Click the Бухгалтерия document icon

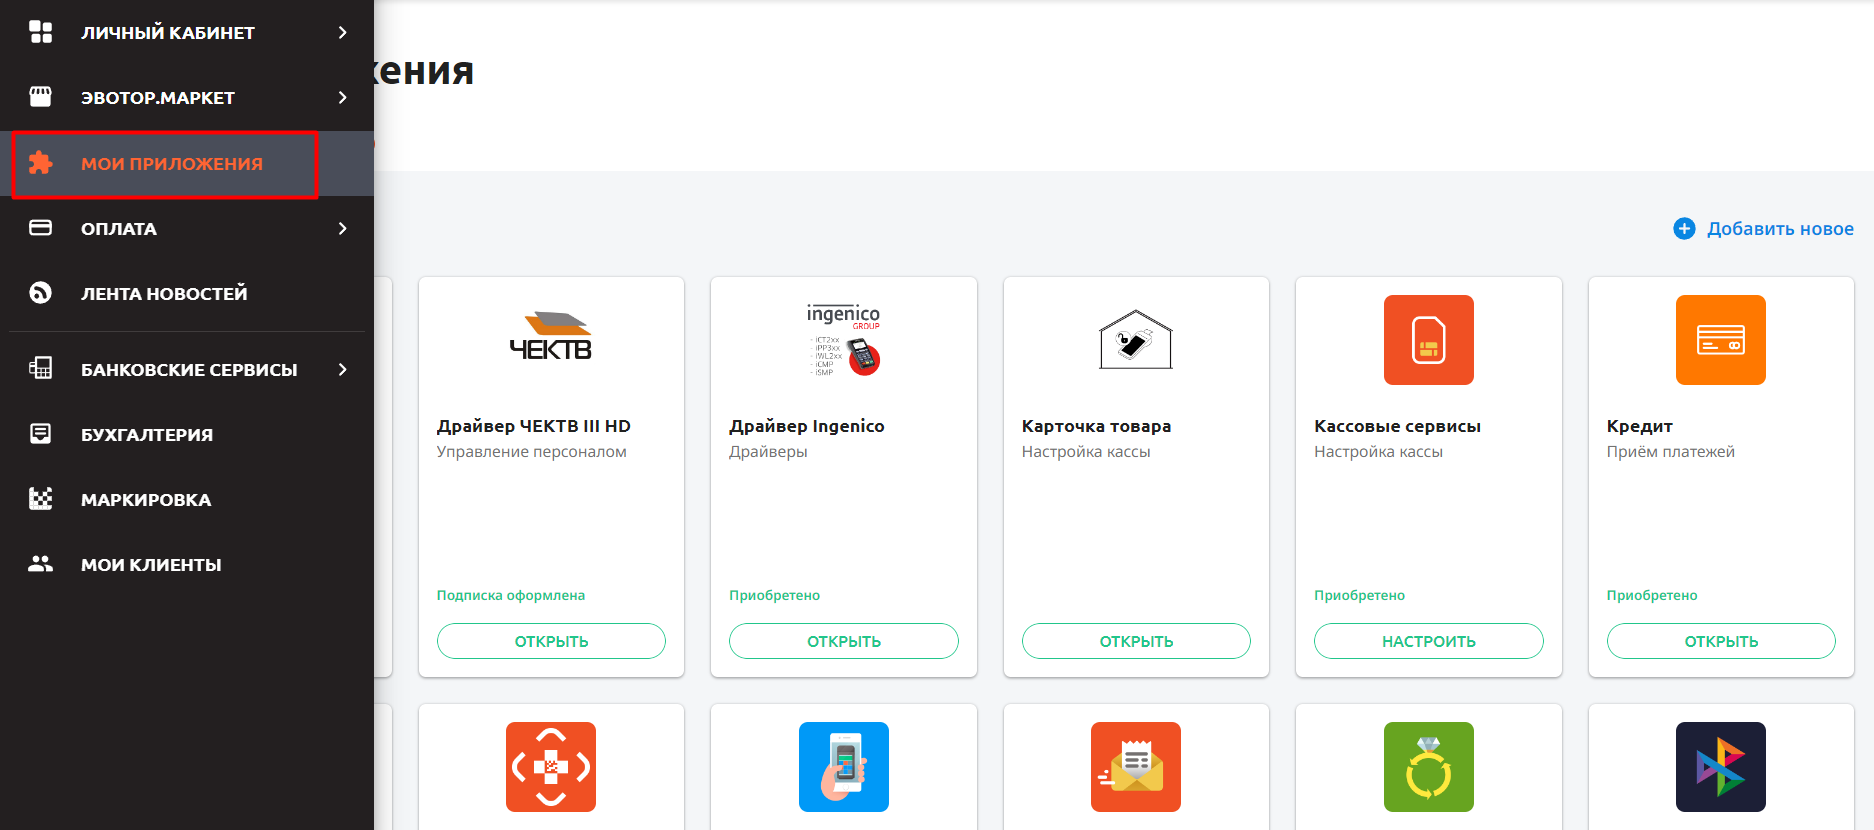click(x=41, y=434)
